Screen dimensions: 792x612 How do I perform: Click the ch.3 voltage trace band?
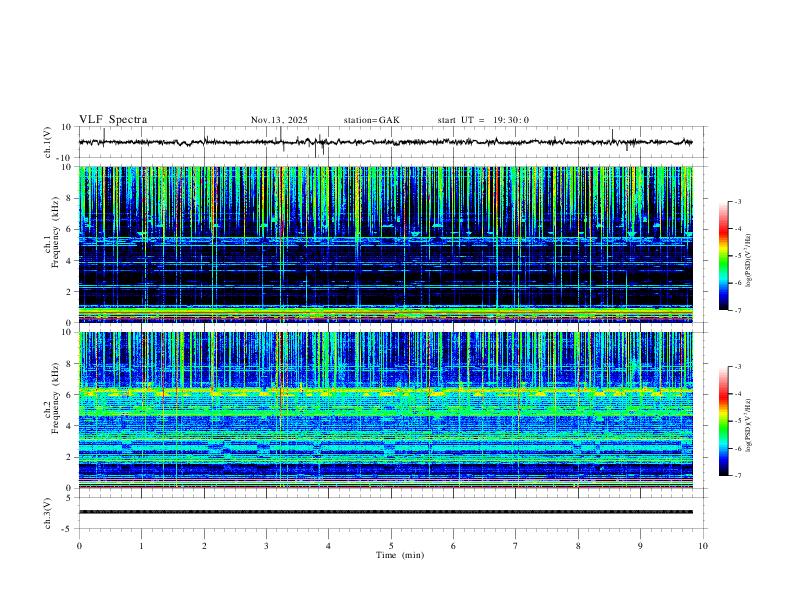click(385, 512)
